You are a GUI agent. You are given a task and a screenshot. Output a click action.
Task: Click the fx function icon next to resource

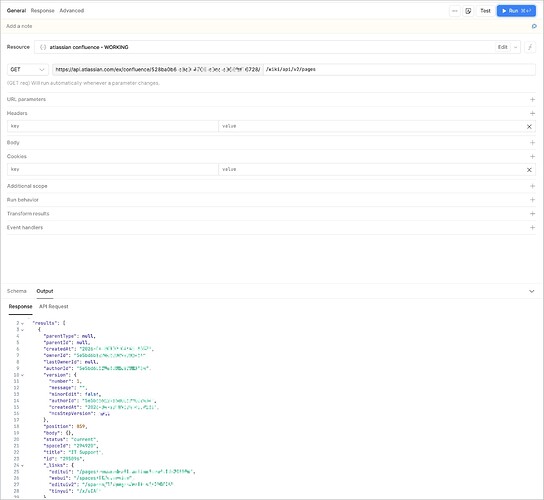coord(530,47)
